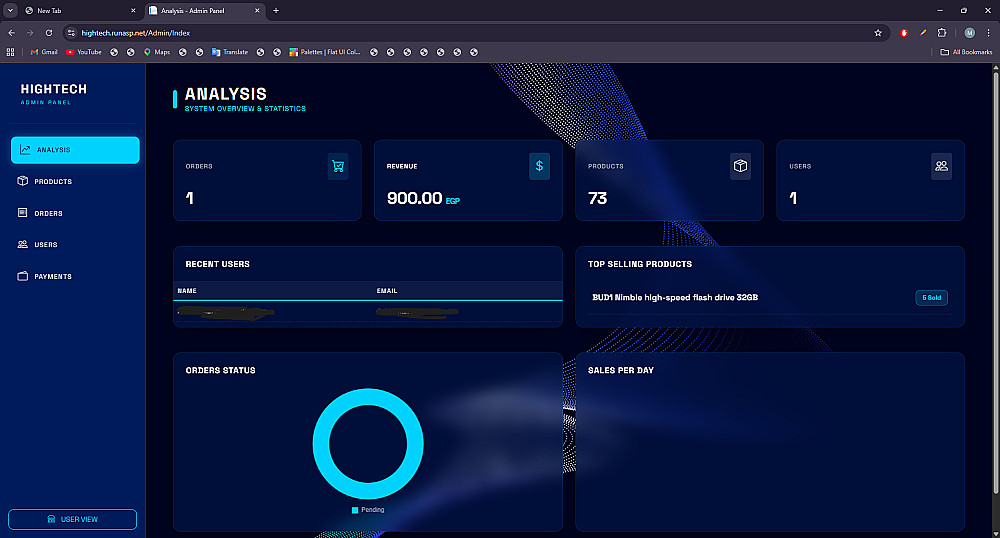Open the Products sidebar item
The height and width of the screenshot is (538, 1000).
pos(75,182)
